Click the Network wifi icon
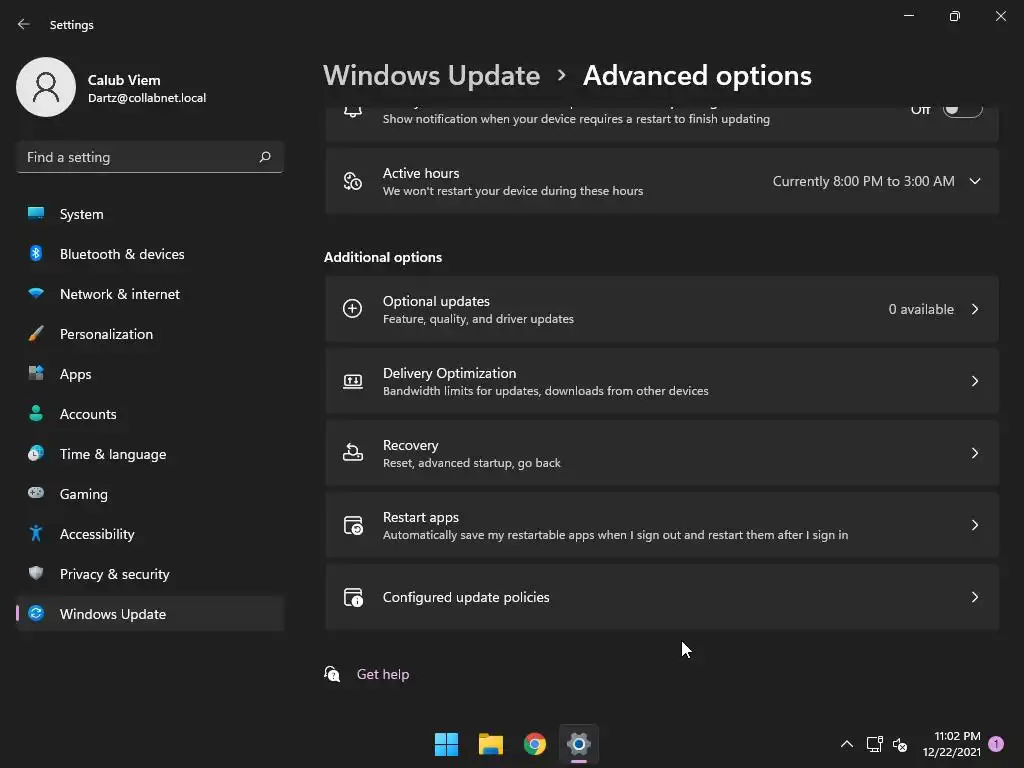This screenshot has height=768, width=1024. click(x=36, y=293)
